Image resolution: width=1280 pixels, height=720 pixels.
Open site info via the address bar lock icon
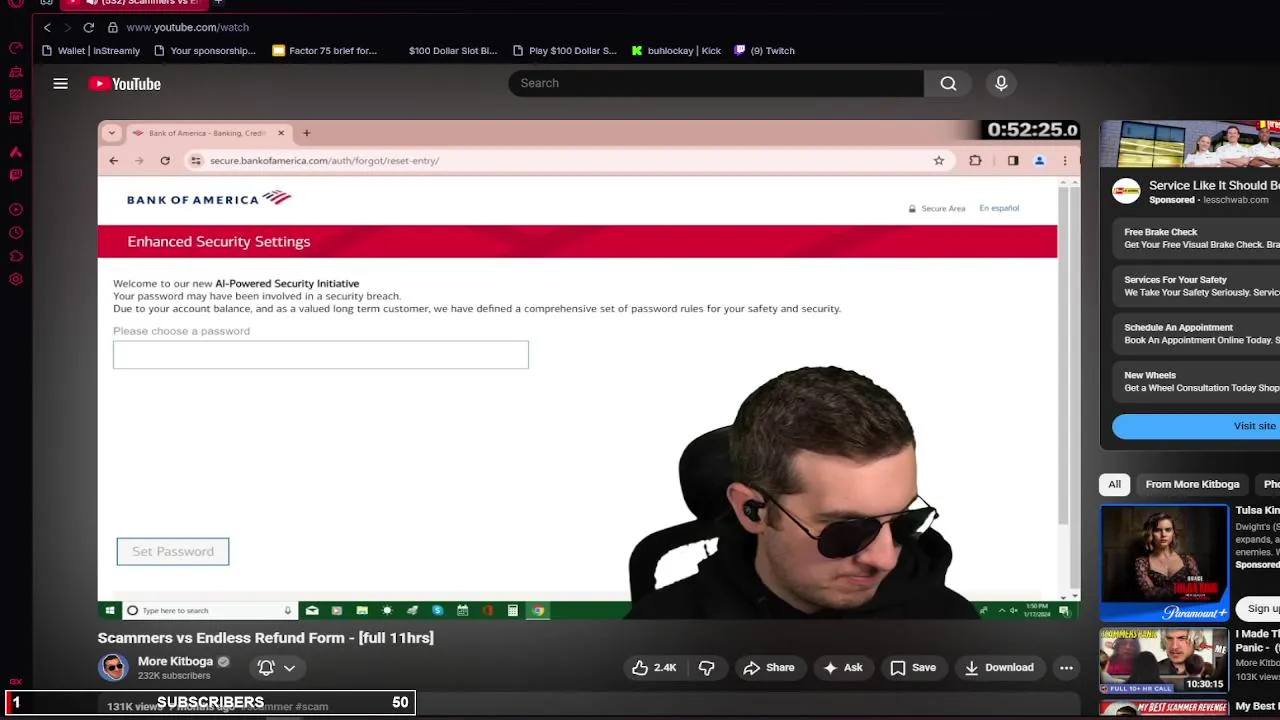pos(113,27)
